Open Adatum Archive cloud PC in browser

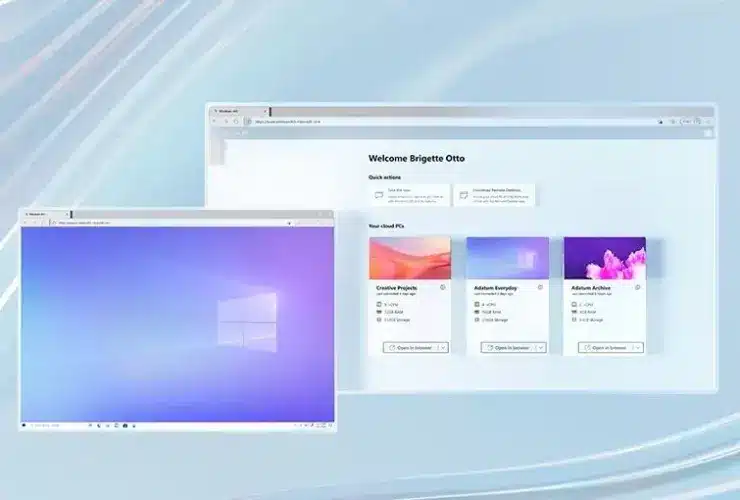[605, 347]
